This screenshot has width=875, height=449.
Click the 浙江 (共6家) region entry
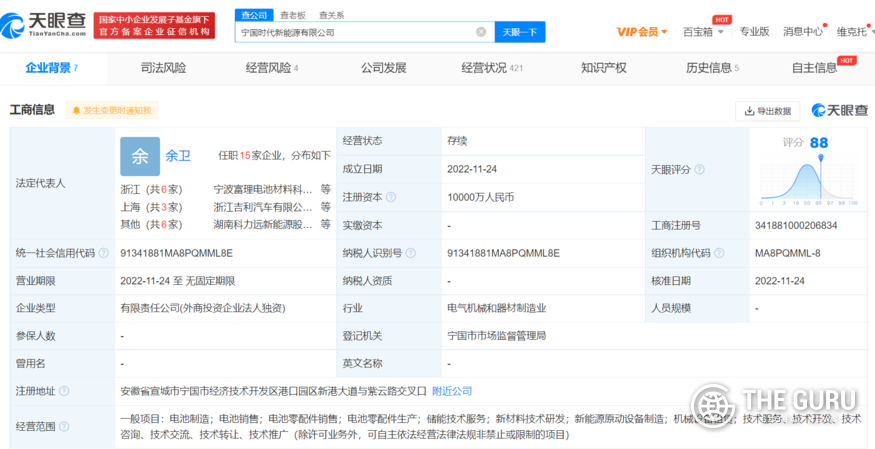pos(151,189)
